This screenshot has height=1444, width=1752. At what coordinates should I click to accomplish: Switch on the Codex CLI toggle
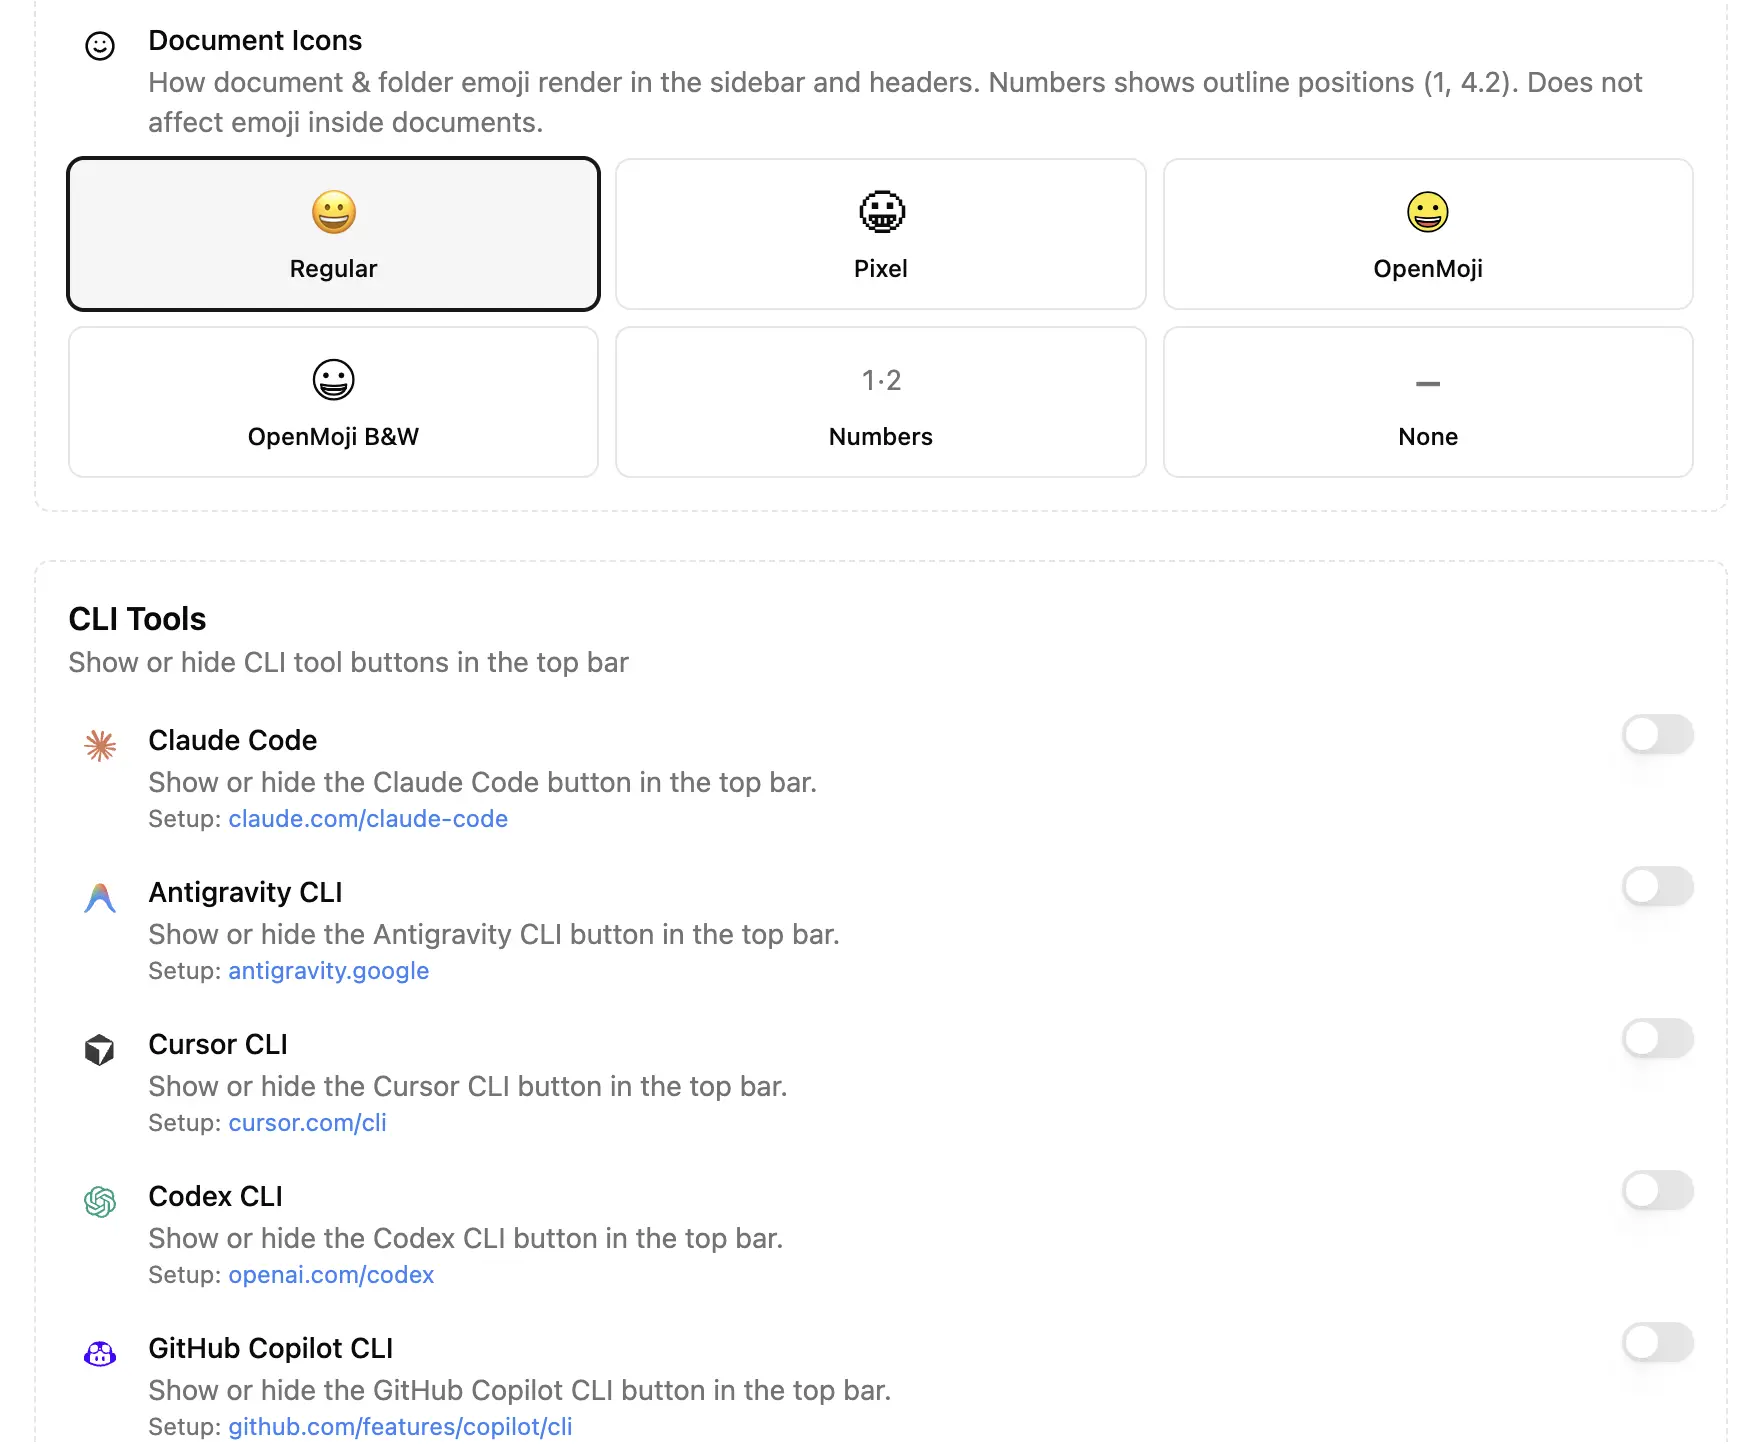(x=1657, y=1191)
